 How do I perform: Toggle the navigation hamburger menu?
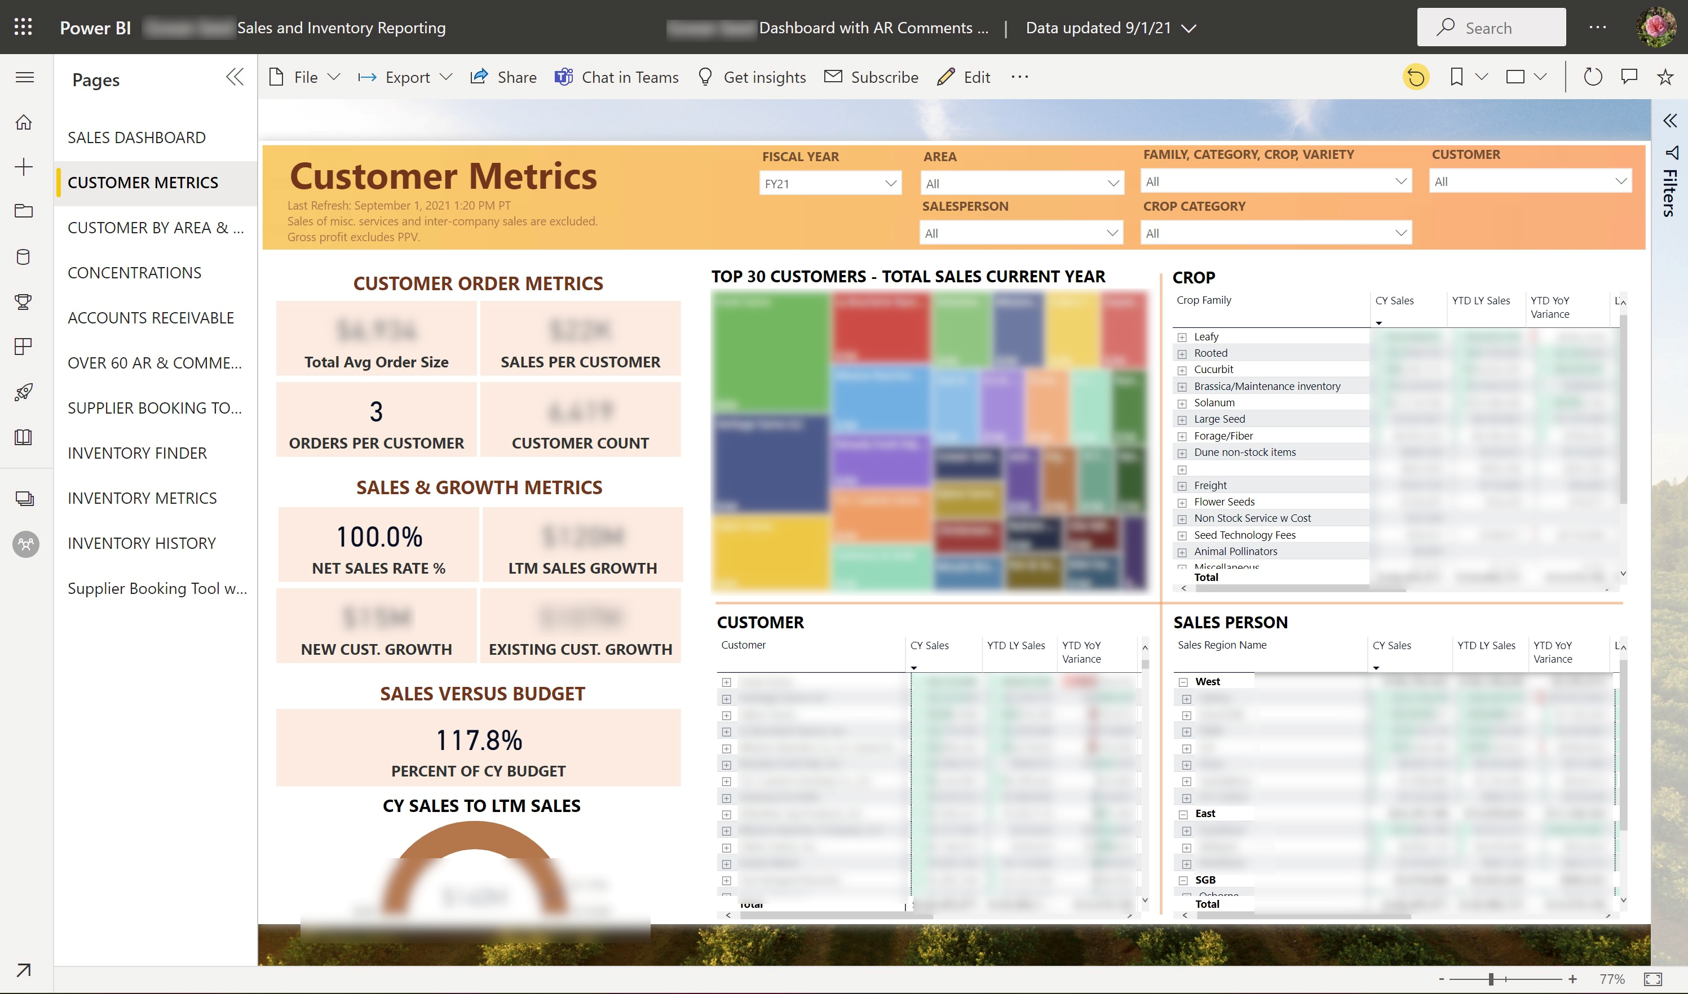pos(25,78)
